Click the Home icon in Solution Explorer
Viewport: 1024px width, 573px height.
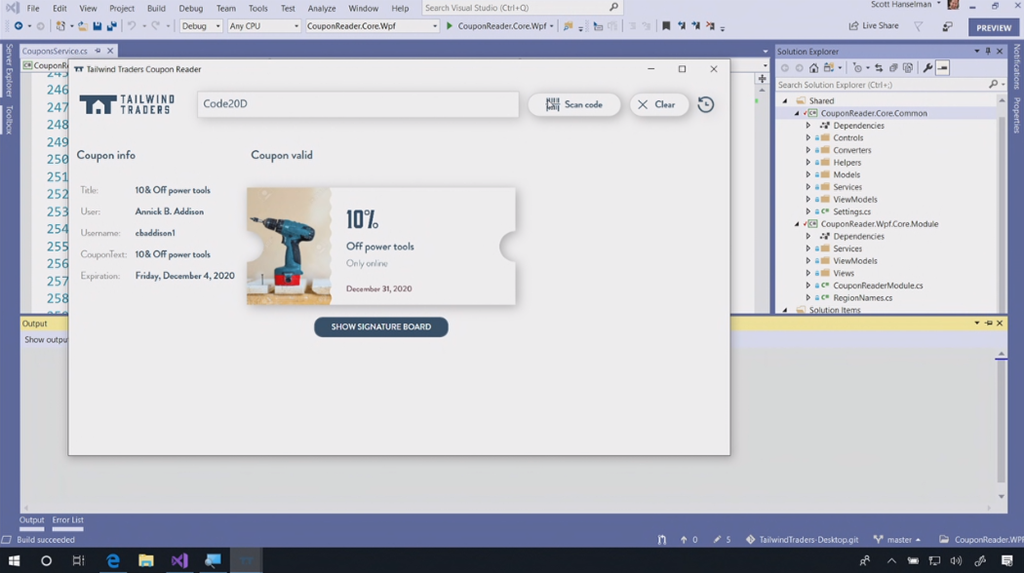point(814,68)
